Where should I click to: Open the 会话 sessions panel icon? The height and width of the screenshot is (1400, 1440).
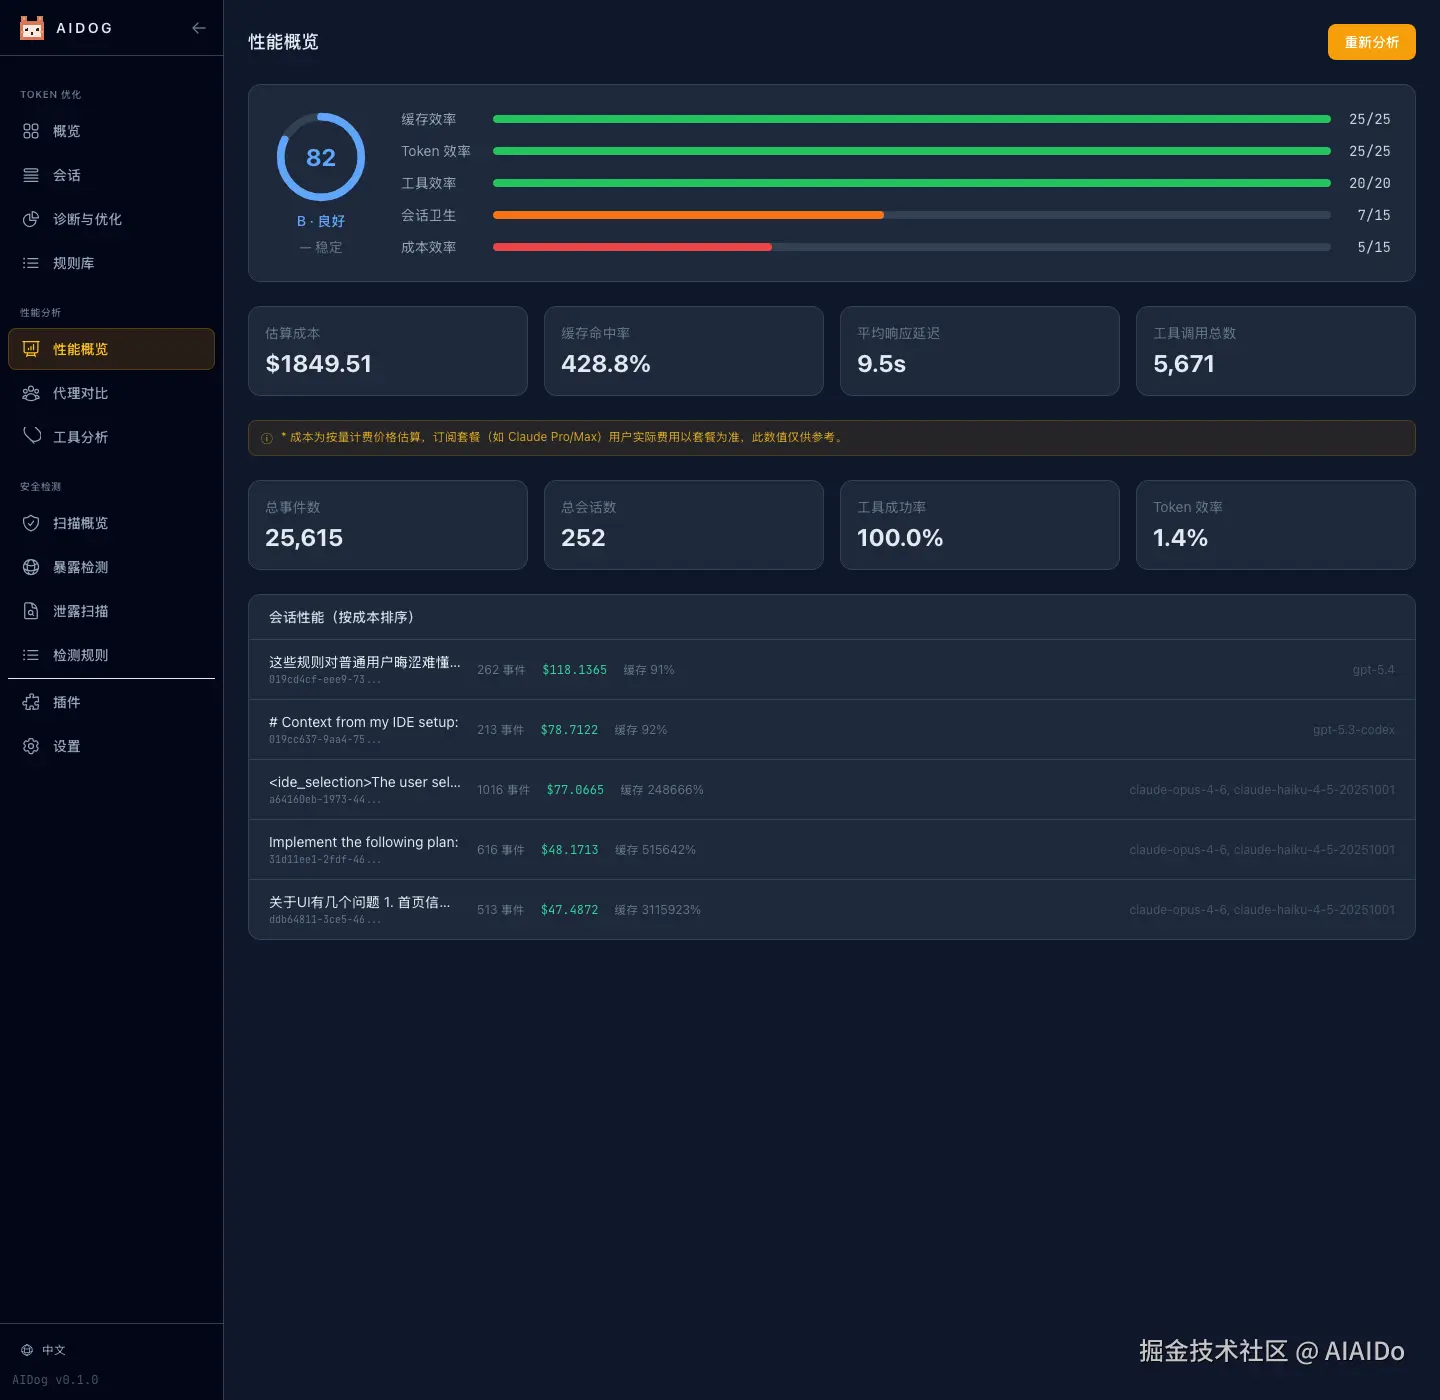point(30,175)
